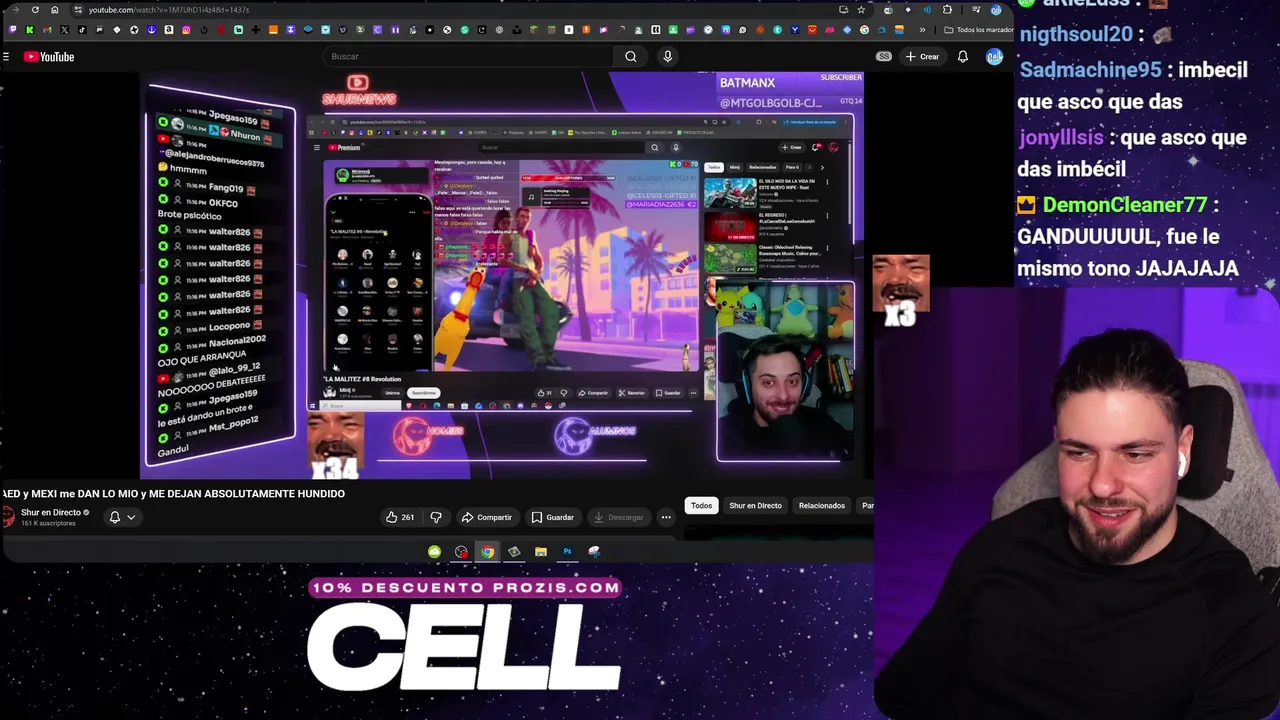
Task: Click the 161 K suscriptores text
Action: click(x=48, y=524)
